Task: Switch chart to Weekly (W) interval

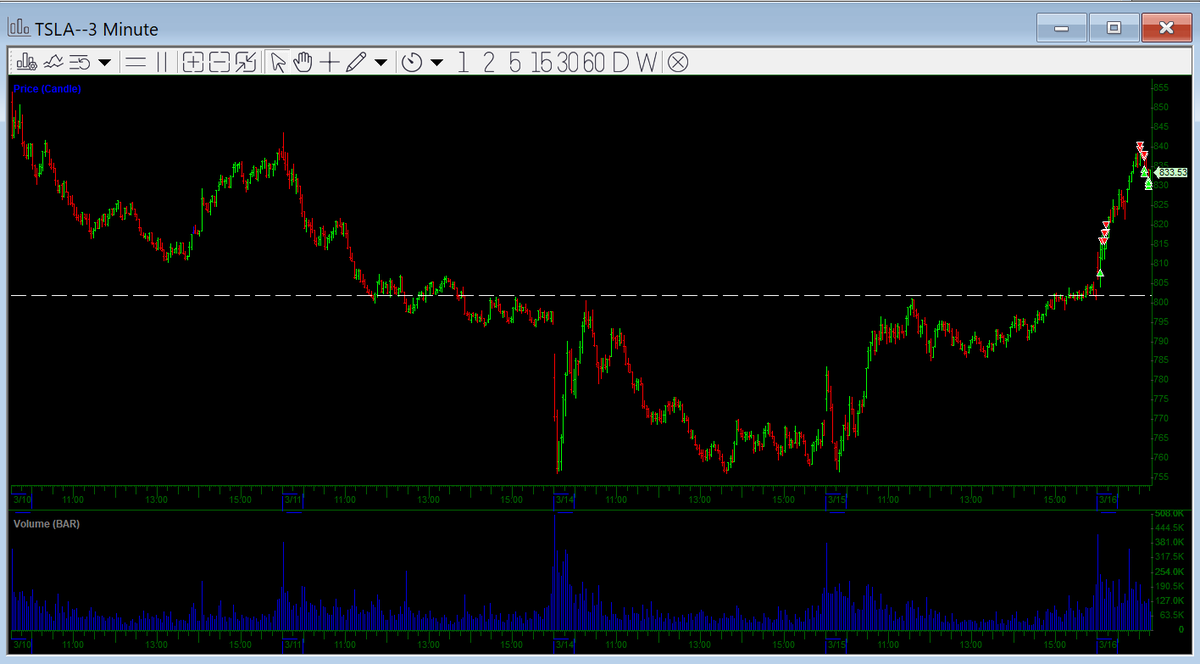Action: (646, 63)
